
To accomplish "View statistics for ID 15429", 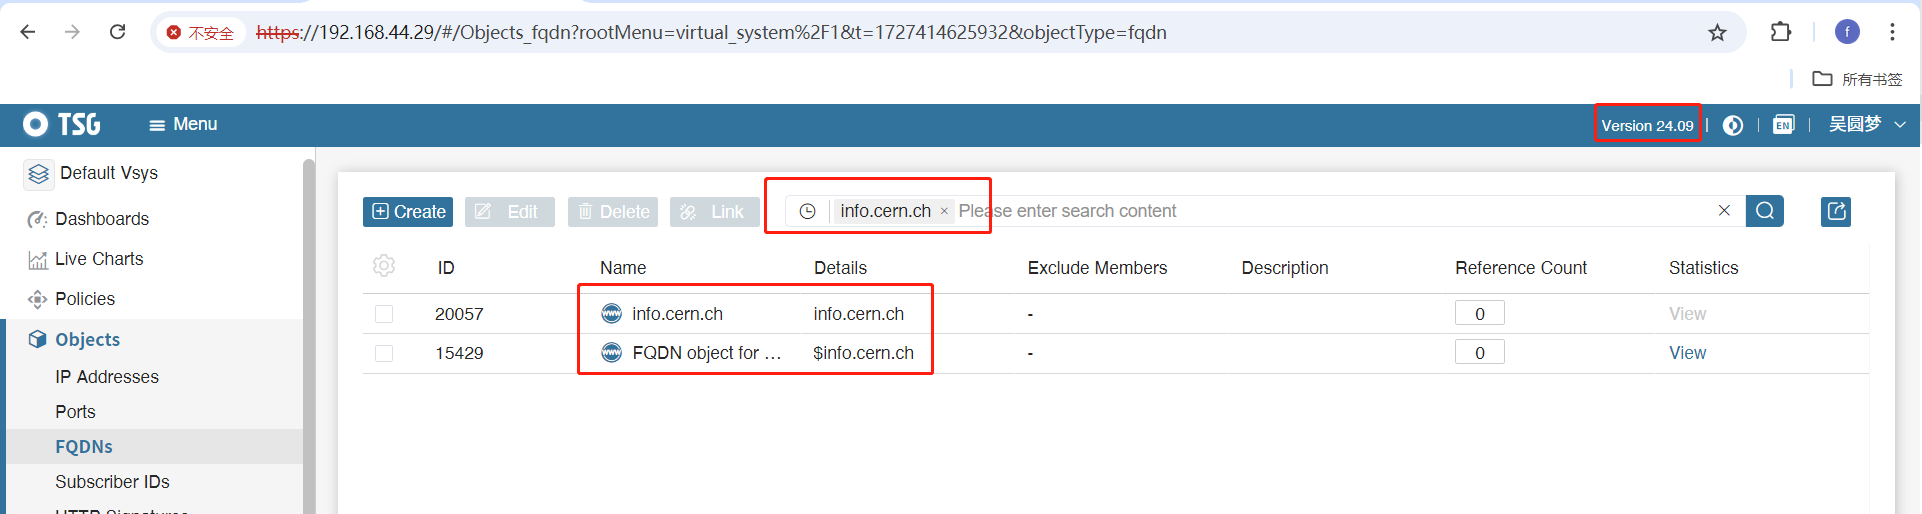I will coord(1687,353).
